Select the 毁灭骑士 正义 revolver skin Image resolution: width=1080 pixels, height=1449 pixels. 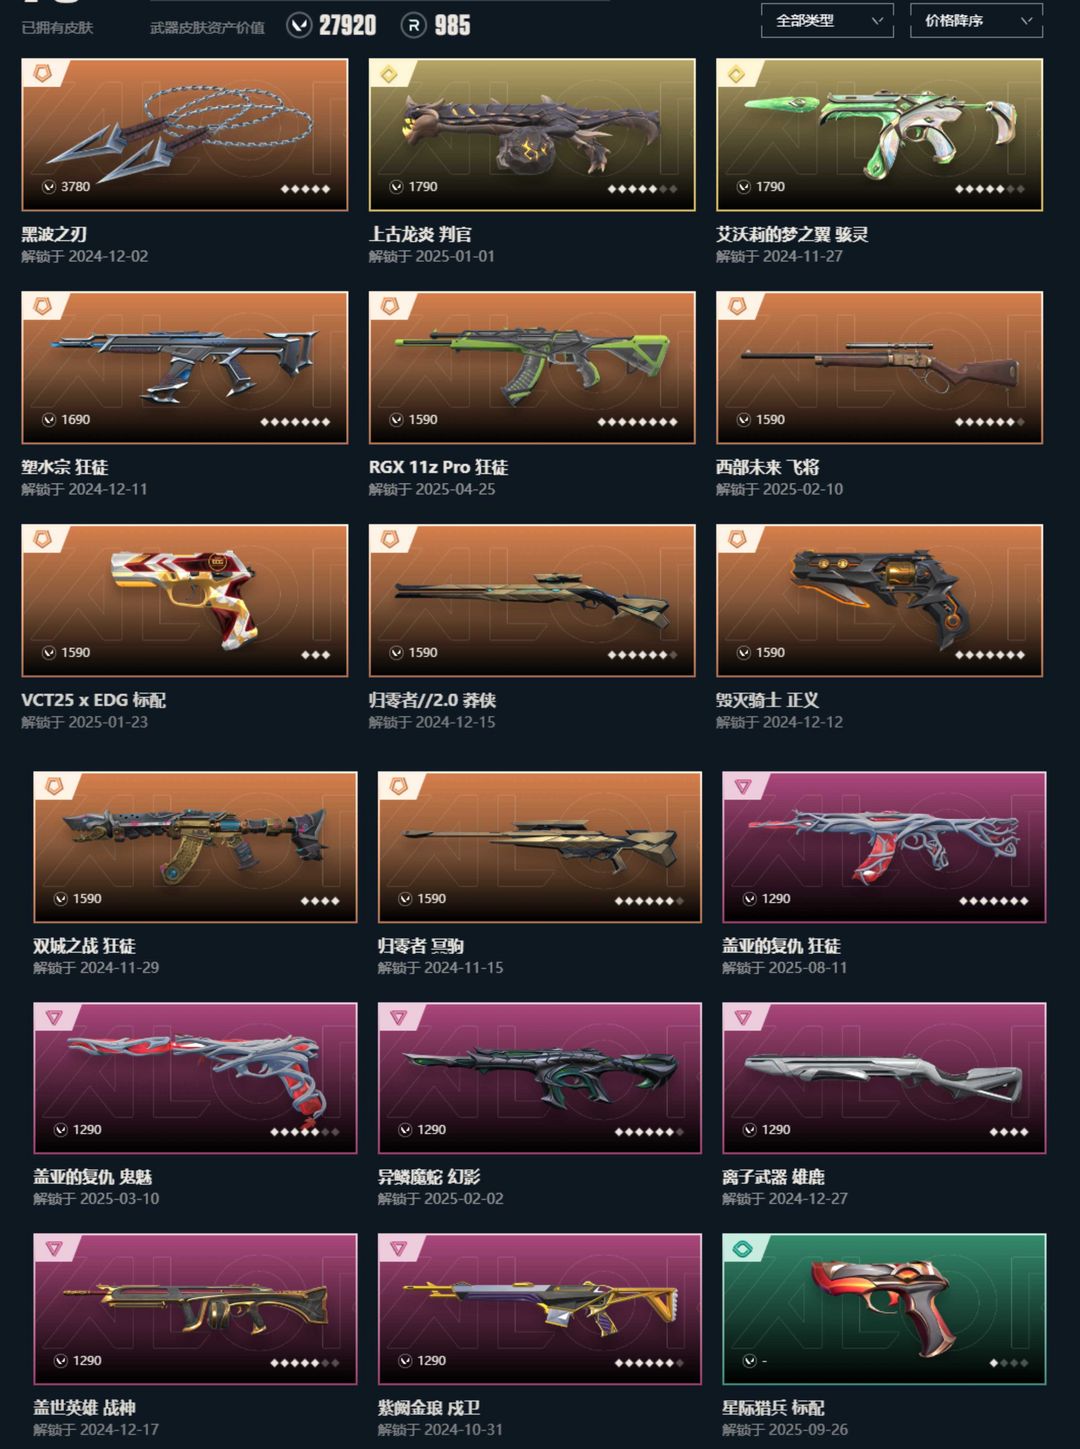coord(879,600)
